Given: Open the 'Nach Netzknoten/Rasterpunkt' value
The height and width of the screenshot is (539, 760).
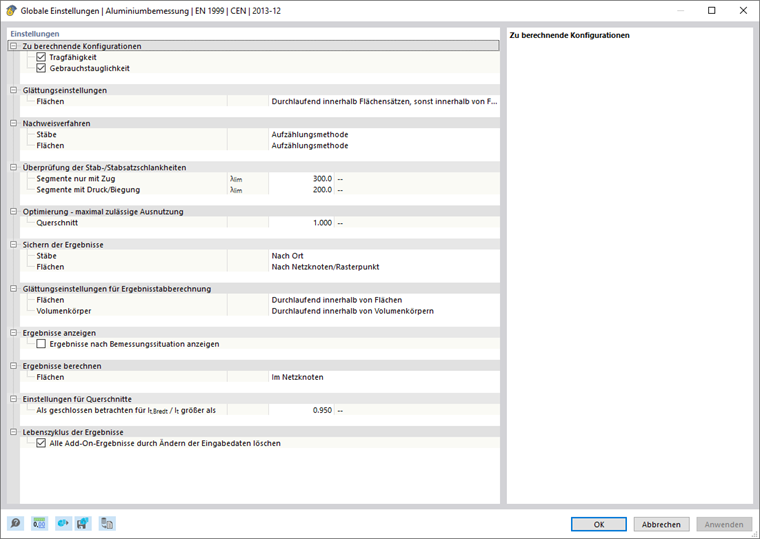Looking at the screenshot, I should (x=384, y=267).
